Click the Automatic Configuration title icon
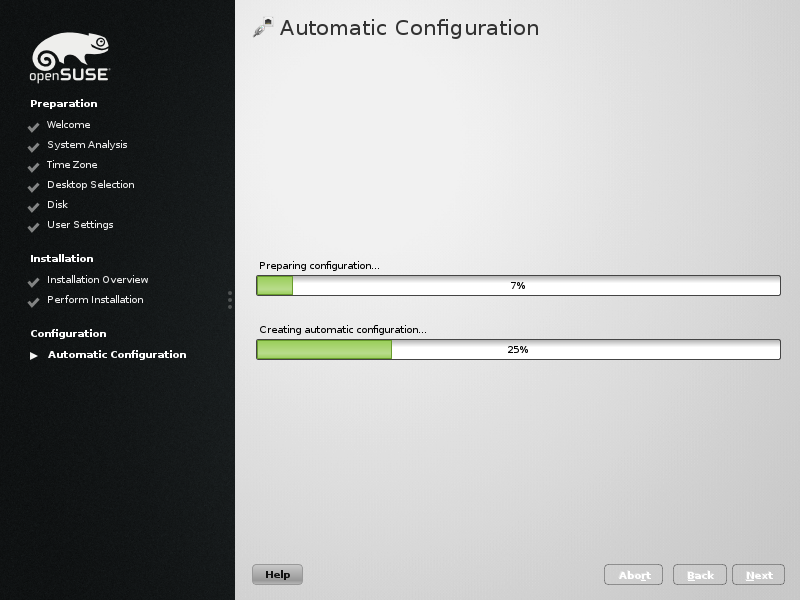The height and width of the screenshot is (600, 800). [x=263, y=28]
